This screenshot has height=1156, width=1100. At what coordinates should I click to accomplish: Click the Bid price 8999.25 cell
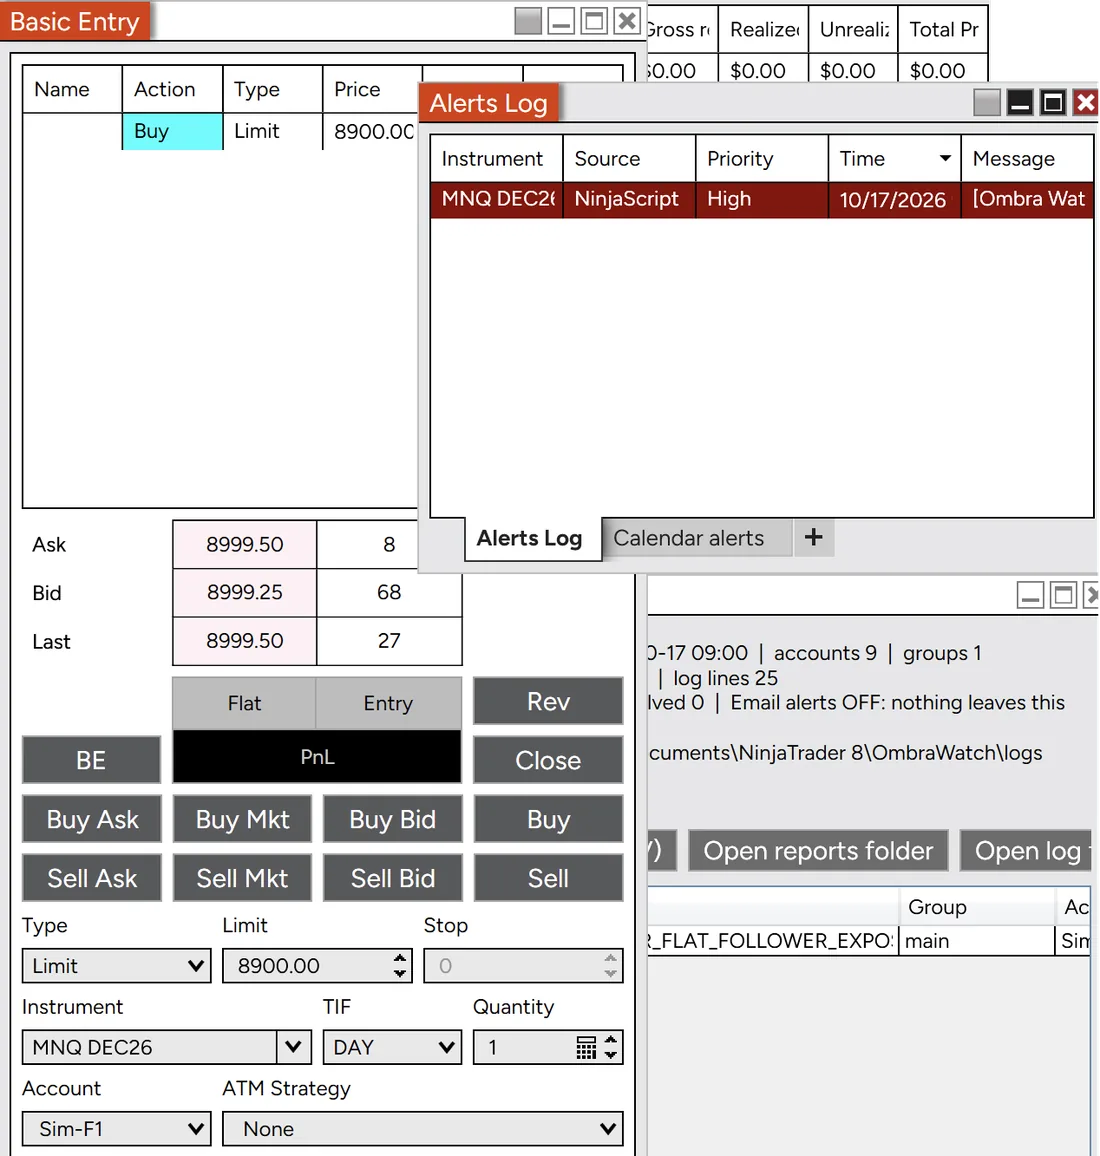click(245, 592)
